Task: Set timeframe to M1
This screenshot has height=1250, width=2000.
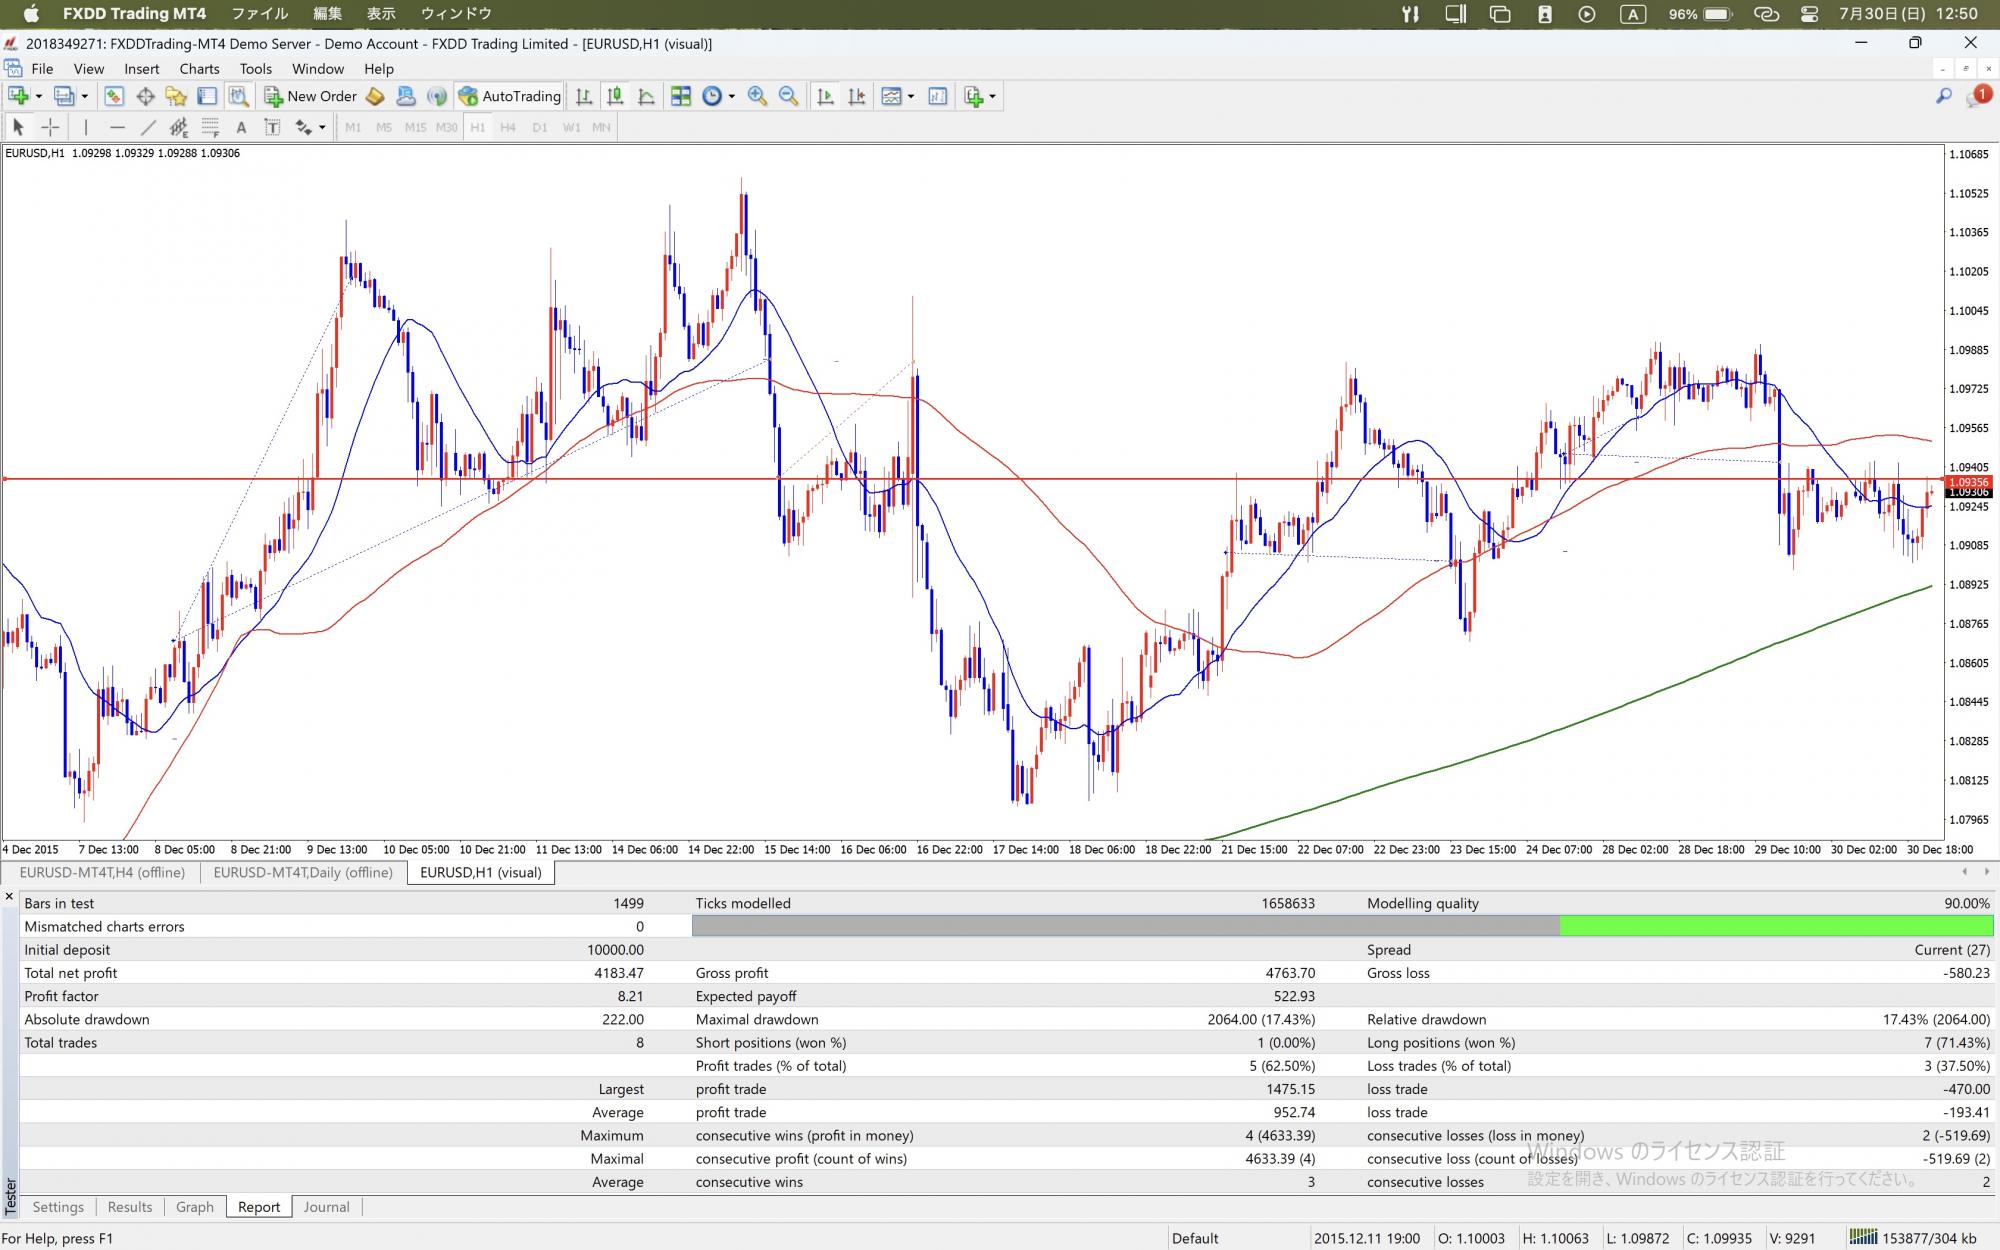Action: 353,127
